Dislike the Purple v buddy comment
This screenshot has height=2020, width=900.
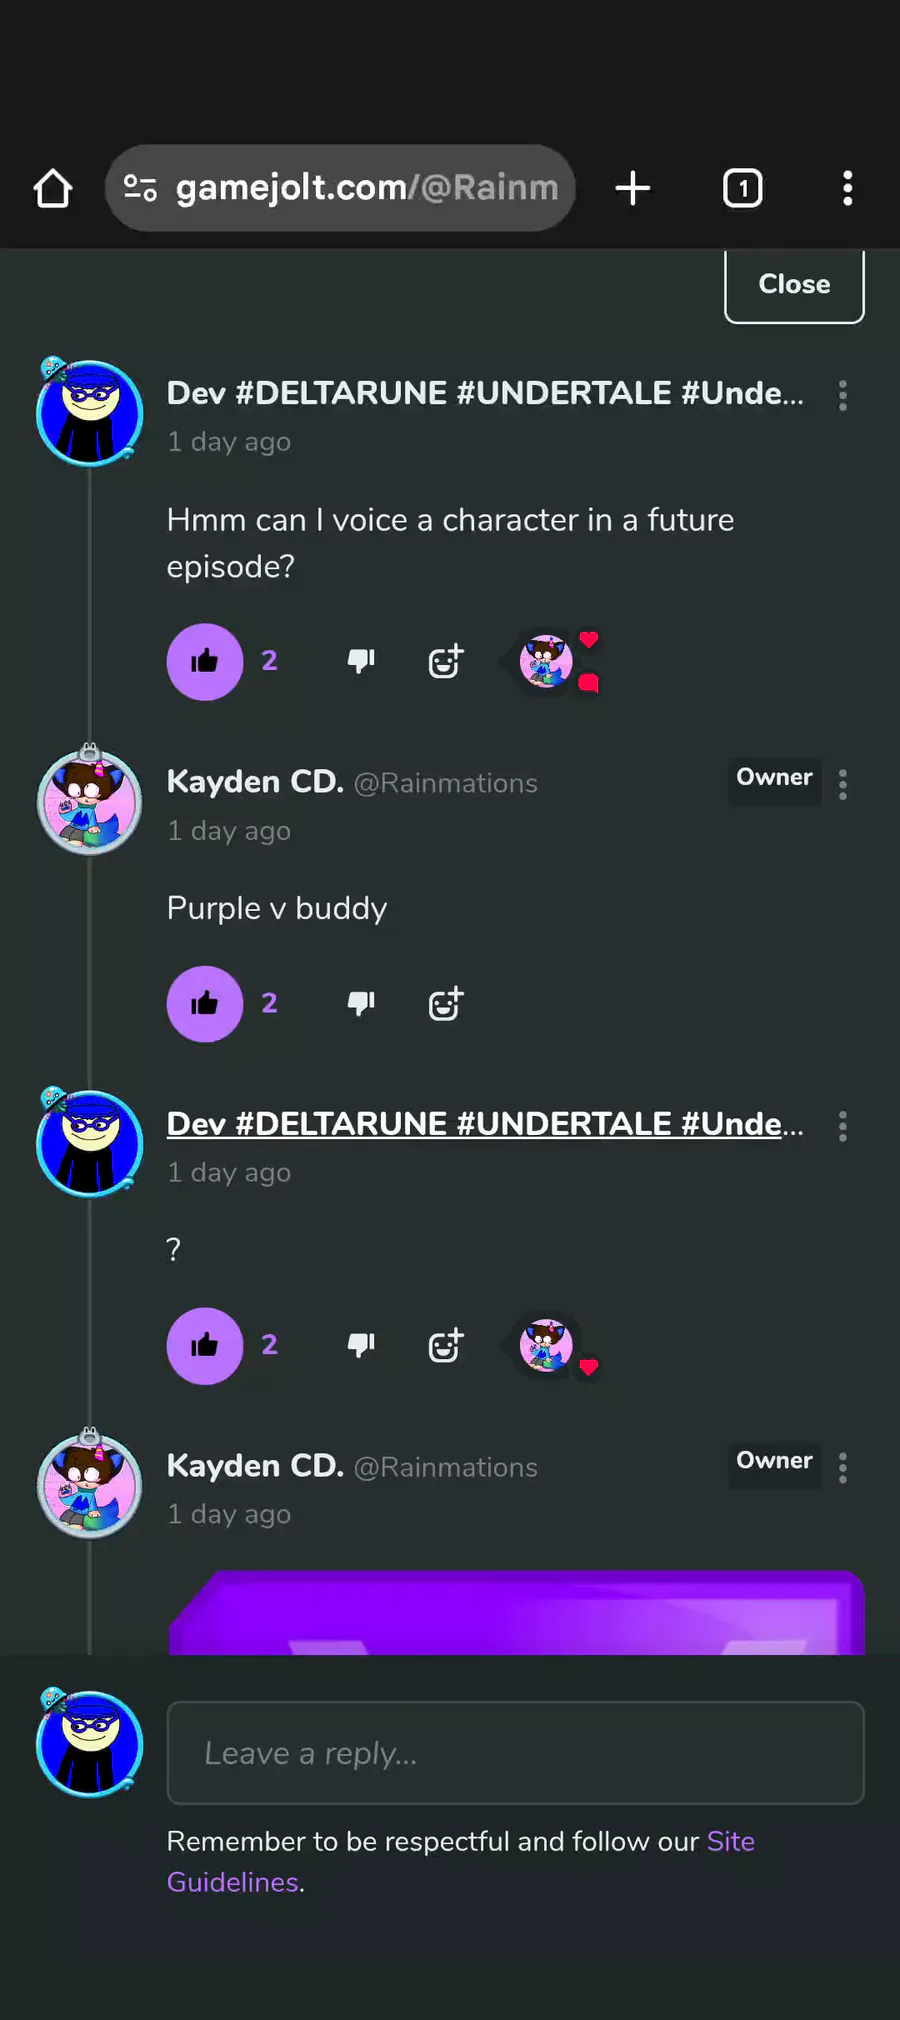(x=361, y=1003)
